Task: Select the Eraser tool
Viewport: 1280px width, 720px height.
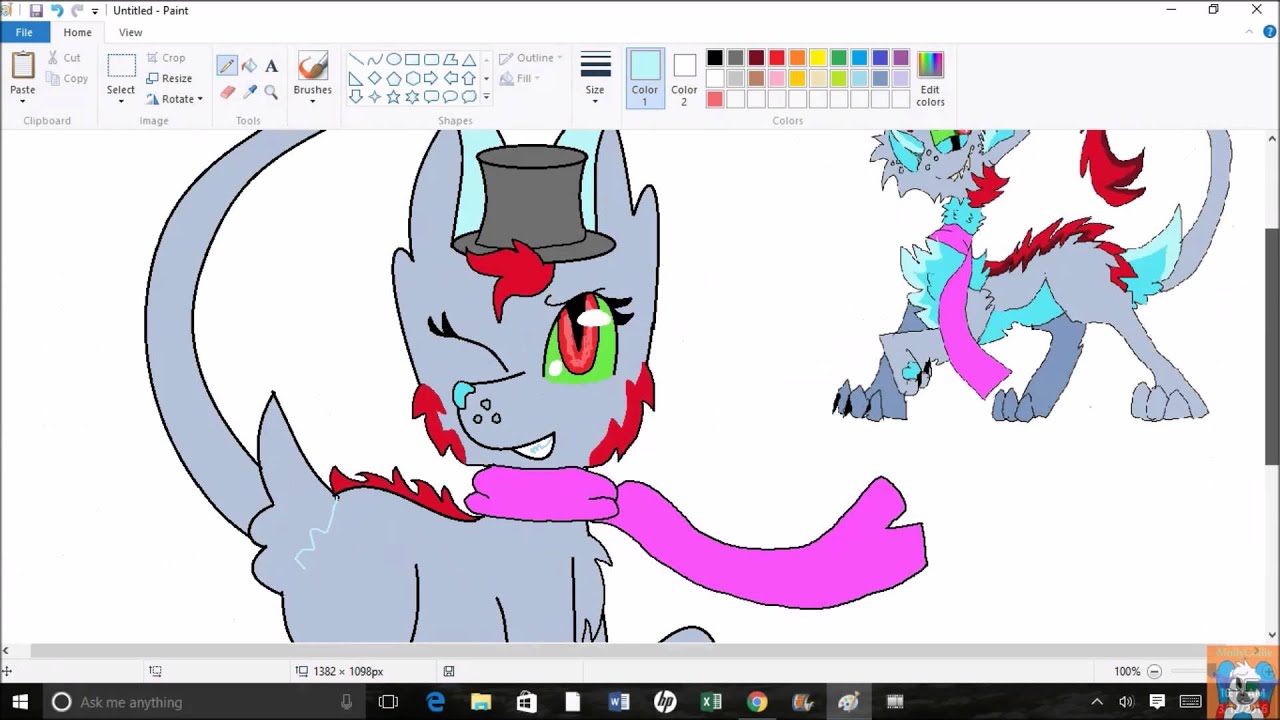Action: [x=227, y=92]
